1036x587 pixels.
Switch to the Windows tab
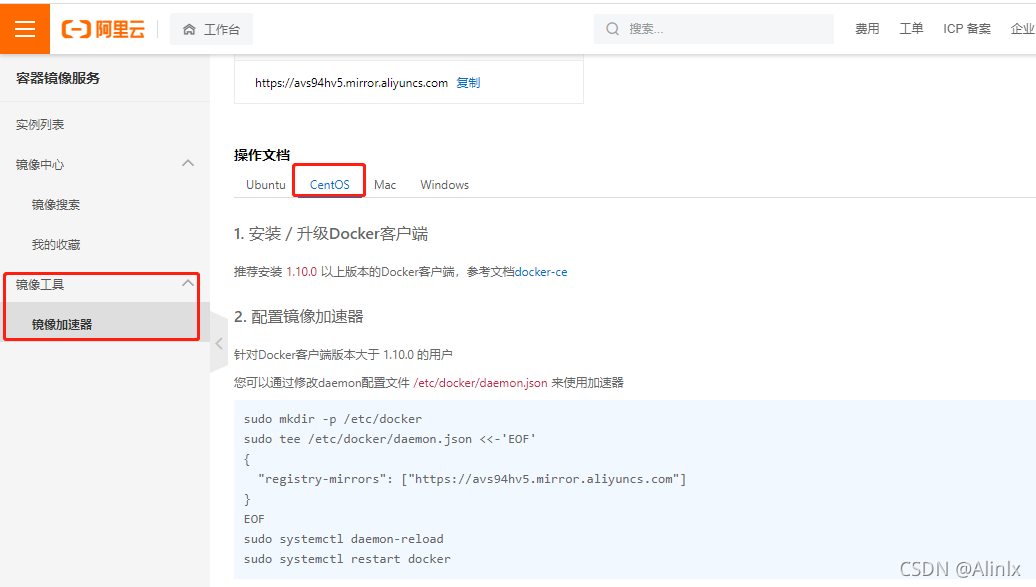445,185
